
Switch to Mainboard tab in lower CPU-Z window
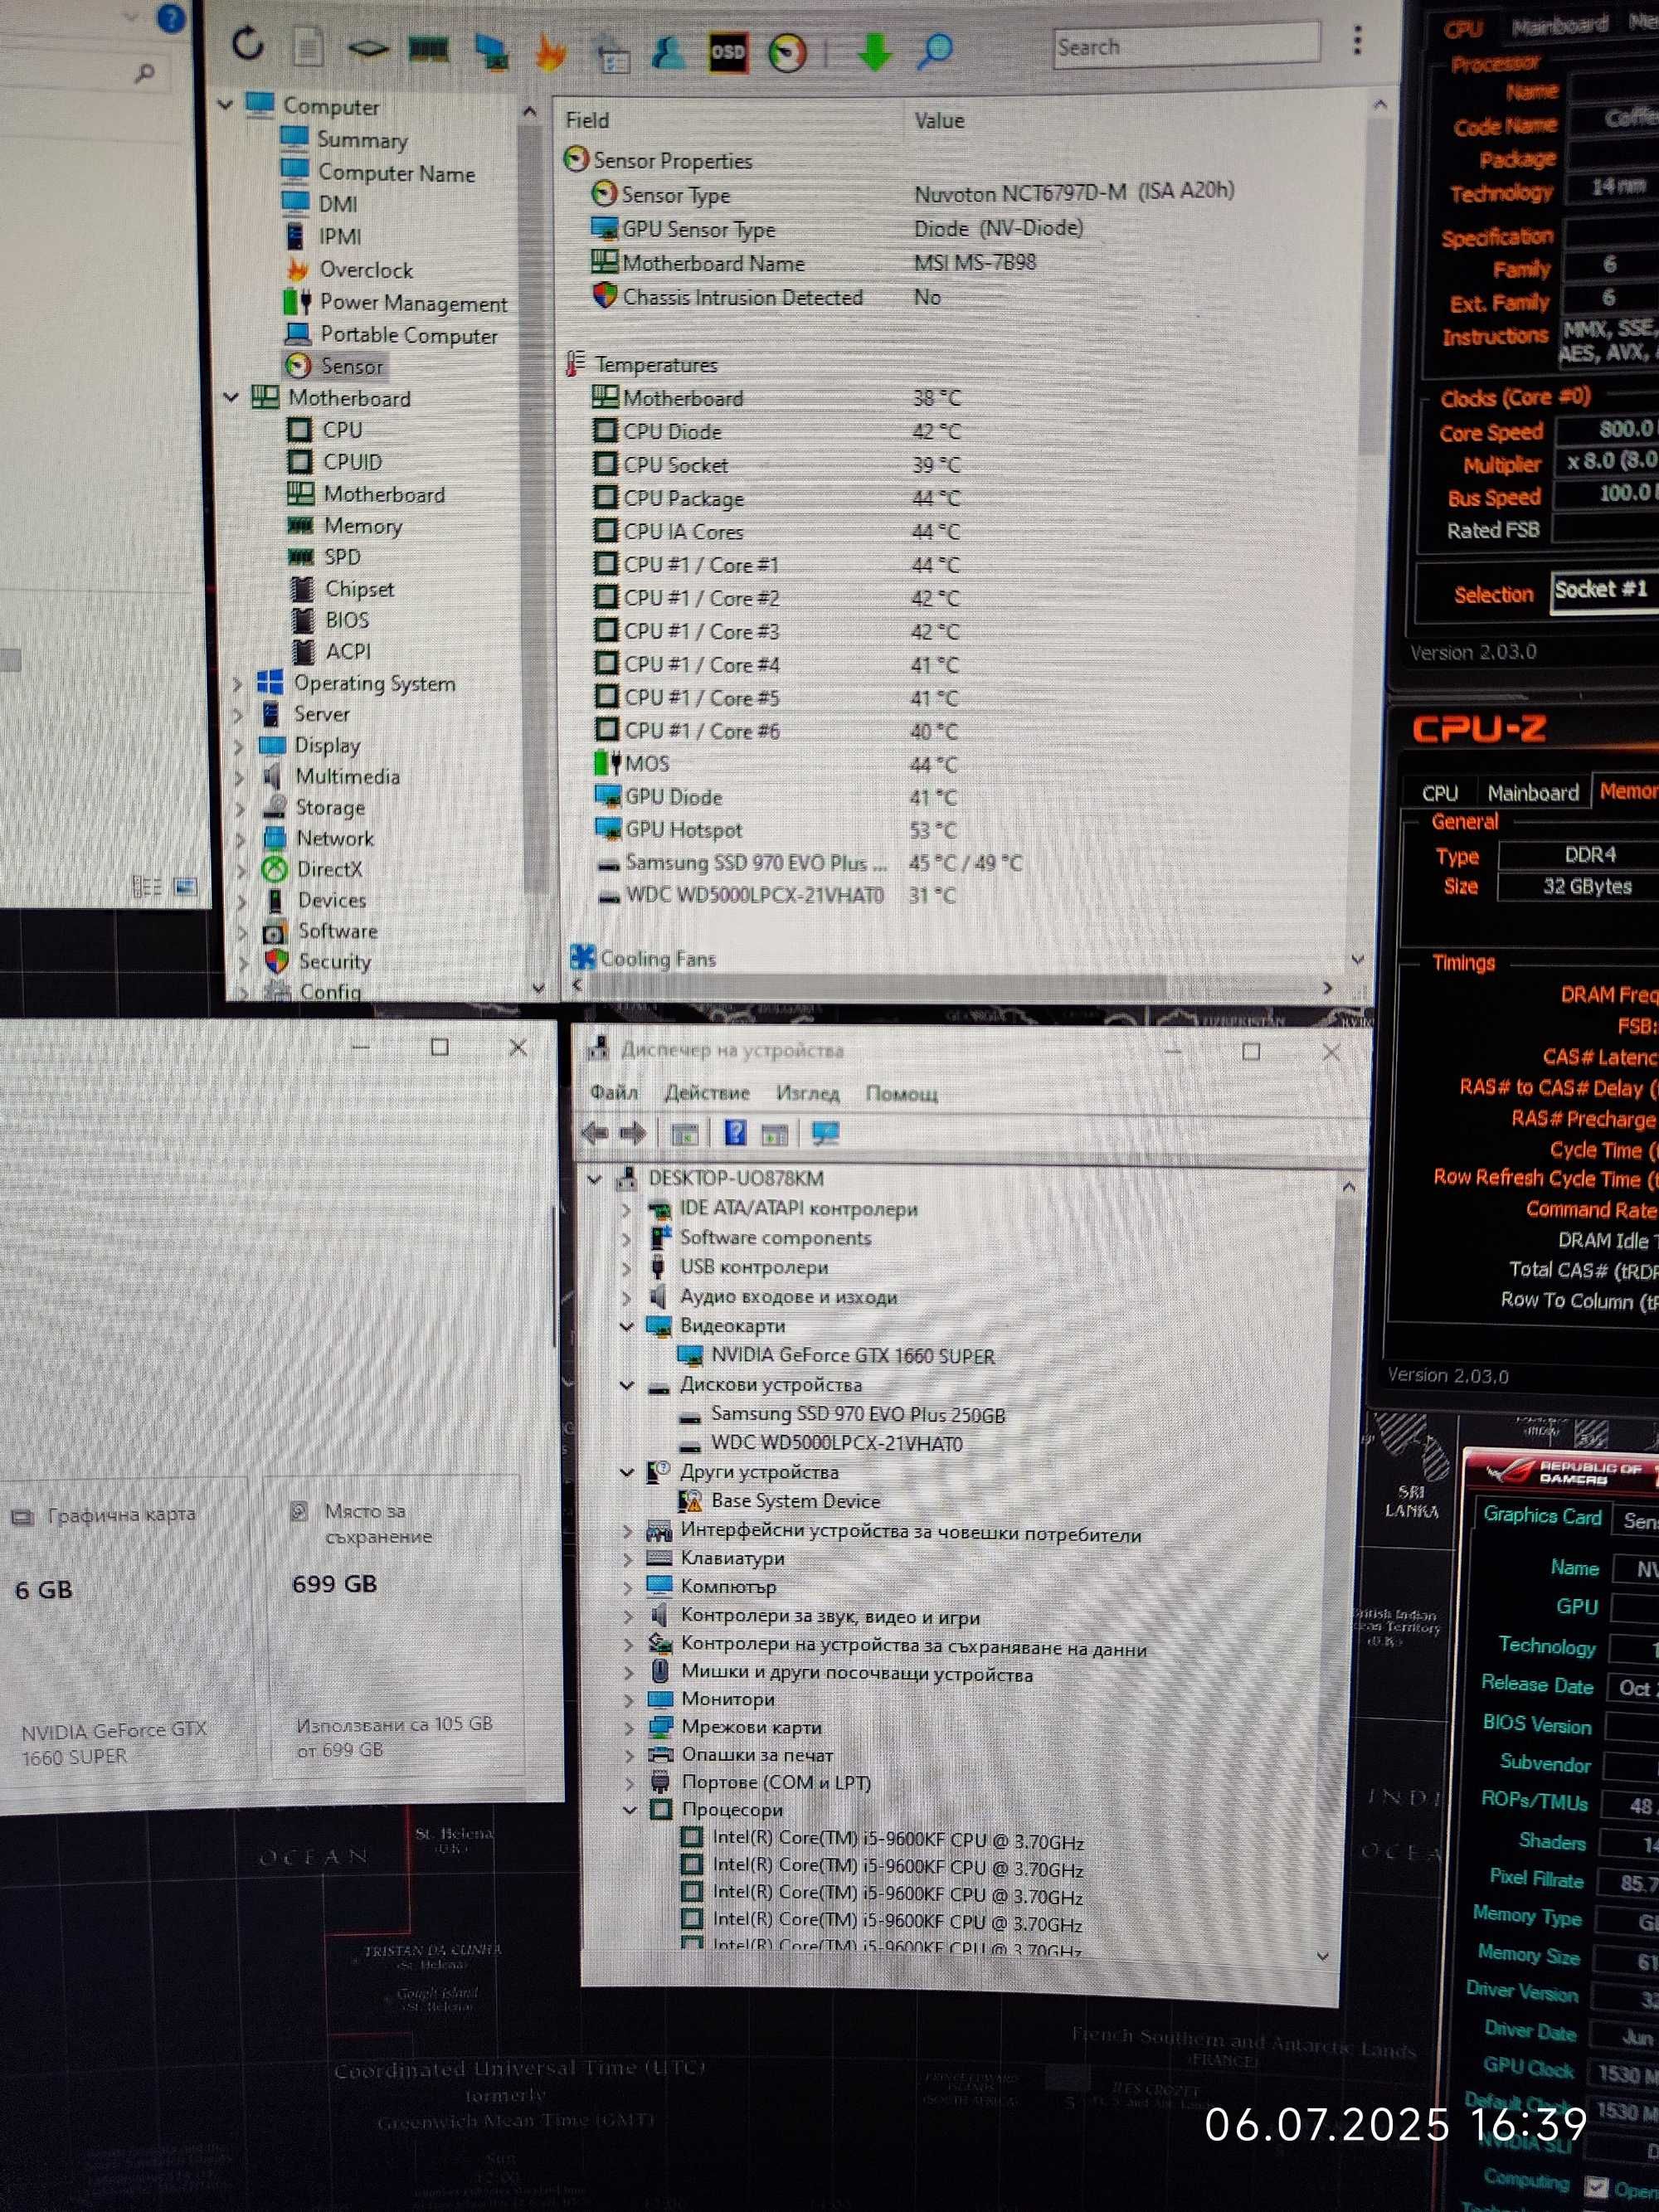[1533, 793]
